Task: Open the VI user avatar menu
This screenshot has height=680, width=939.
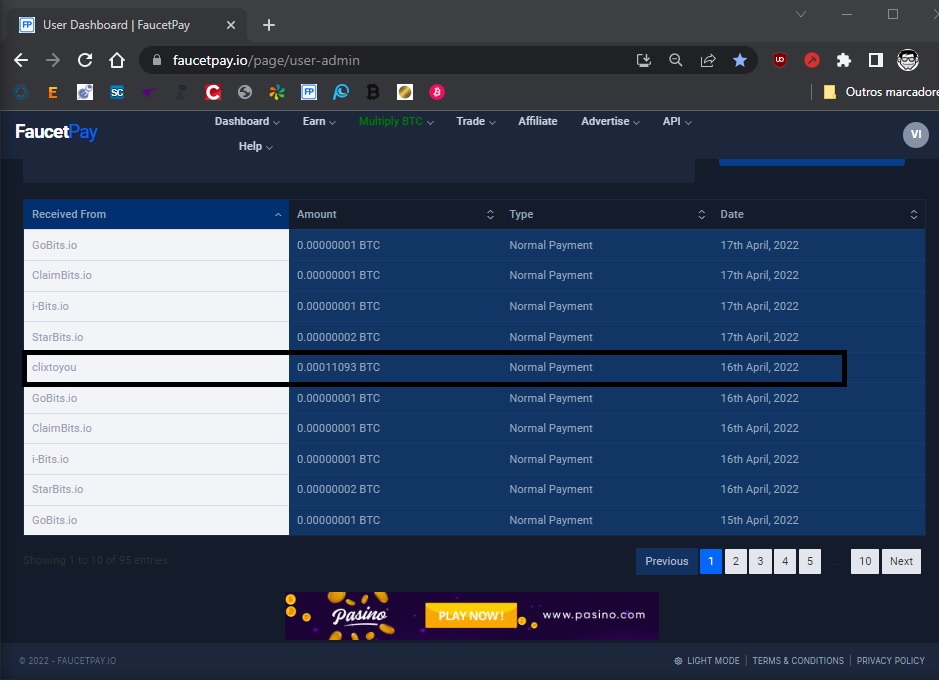Action: click(x=916, y=135)
